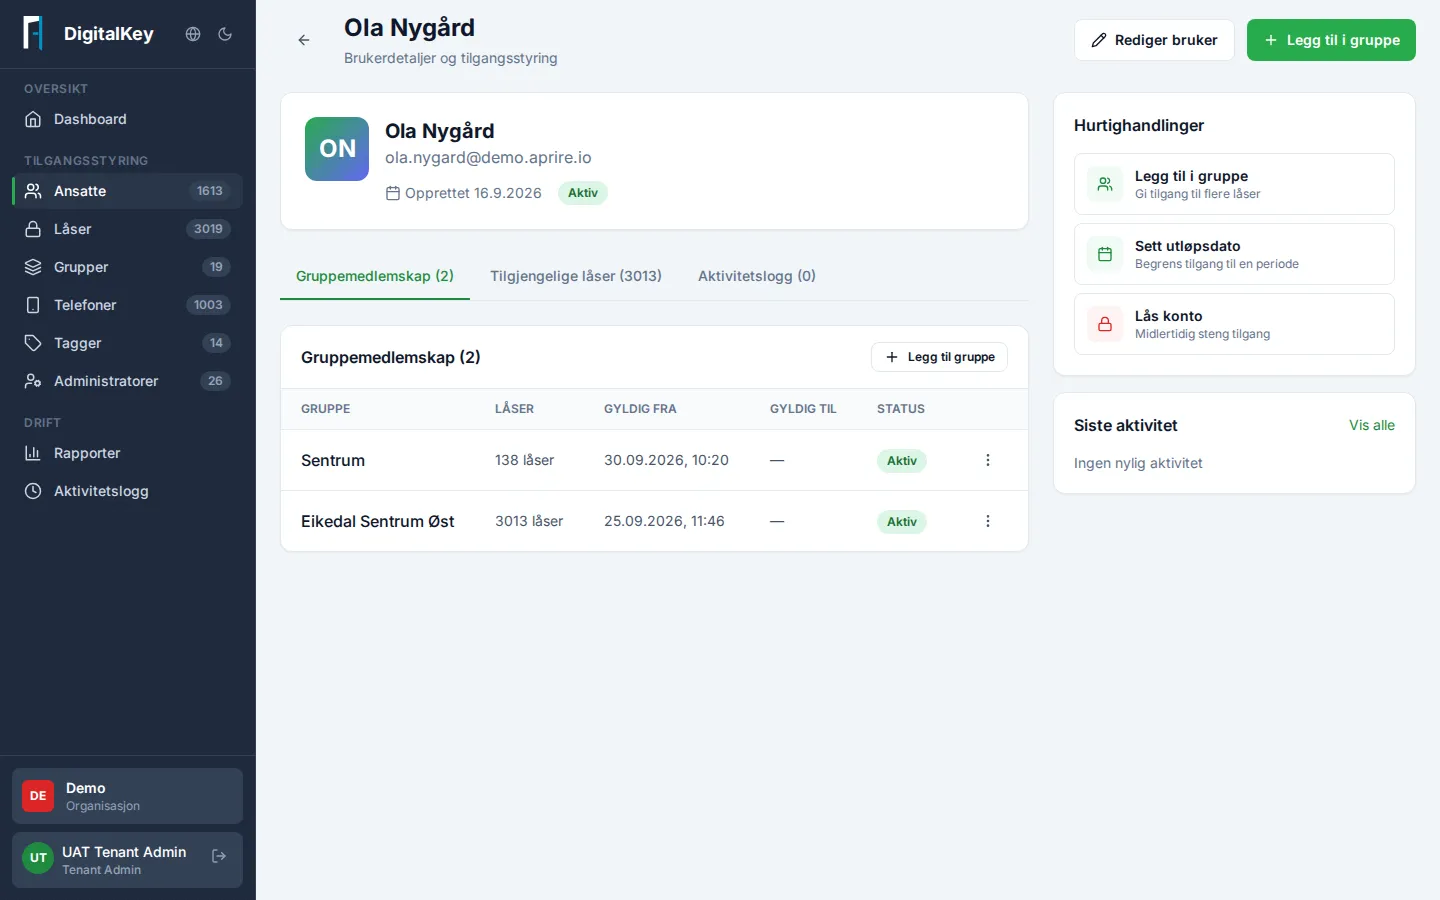Open Rapporter in sidebar
This screenshot has width=1440, height=900.
pos(127,453)
